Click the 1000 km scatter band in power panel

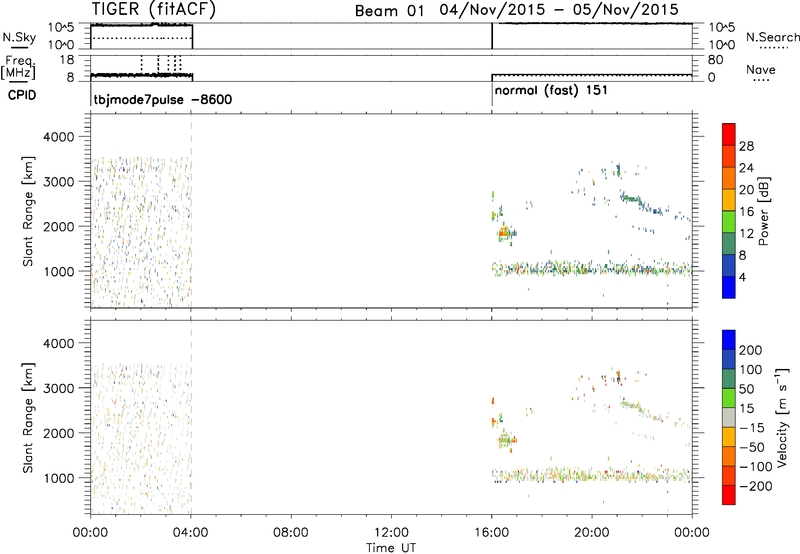[591, 268]
